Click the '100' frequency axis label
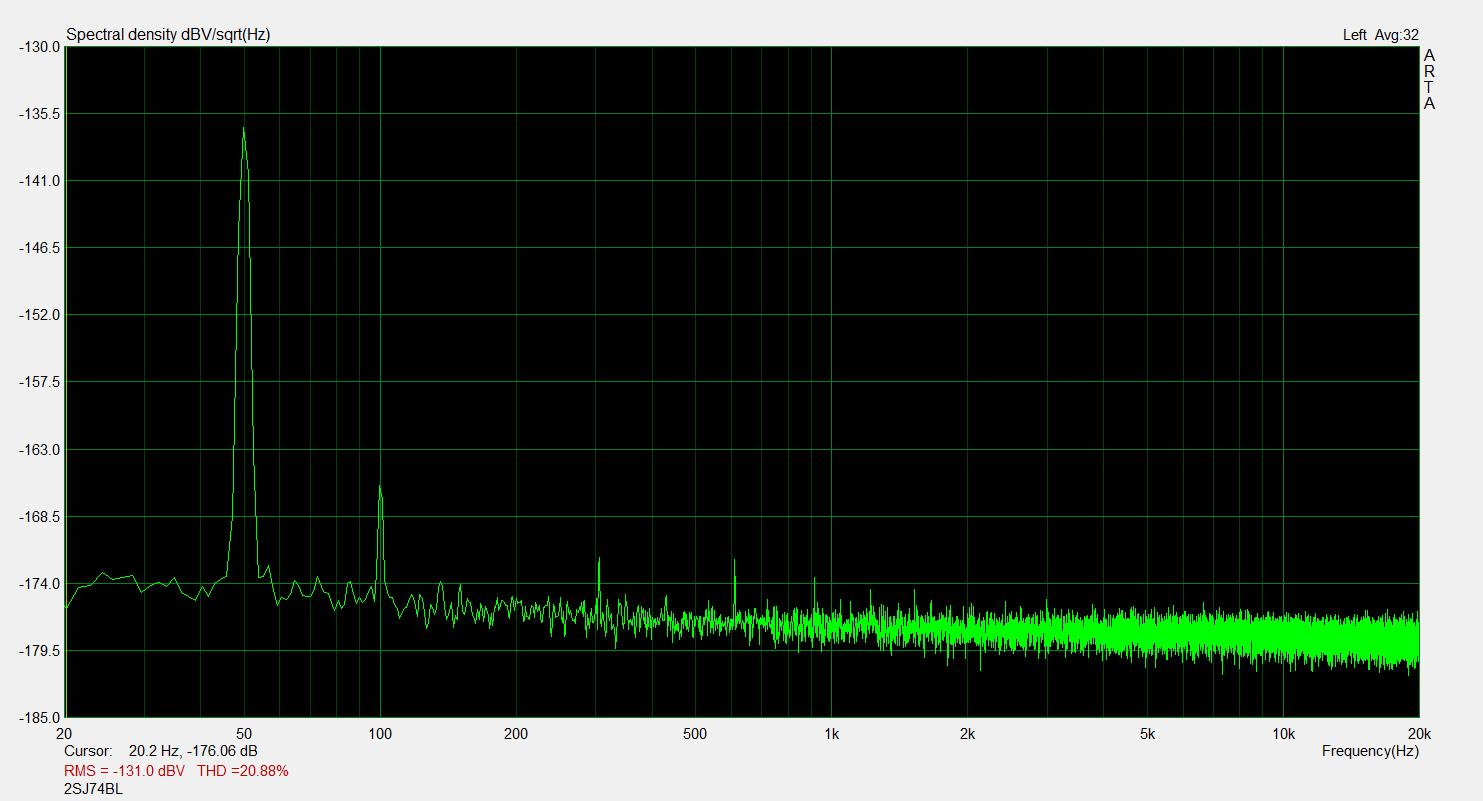Viewport: 1483px width, 801px height. point(380,734)
